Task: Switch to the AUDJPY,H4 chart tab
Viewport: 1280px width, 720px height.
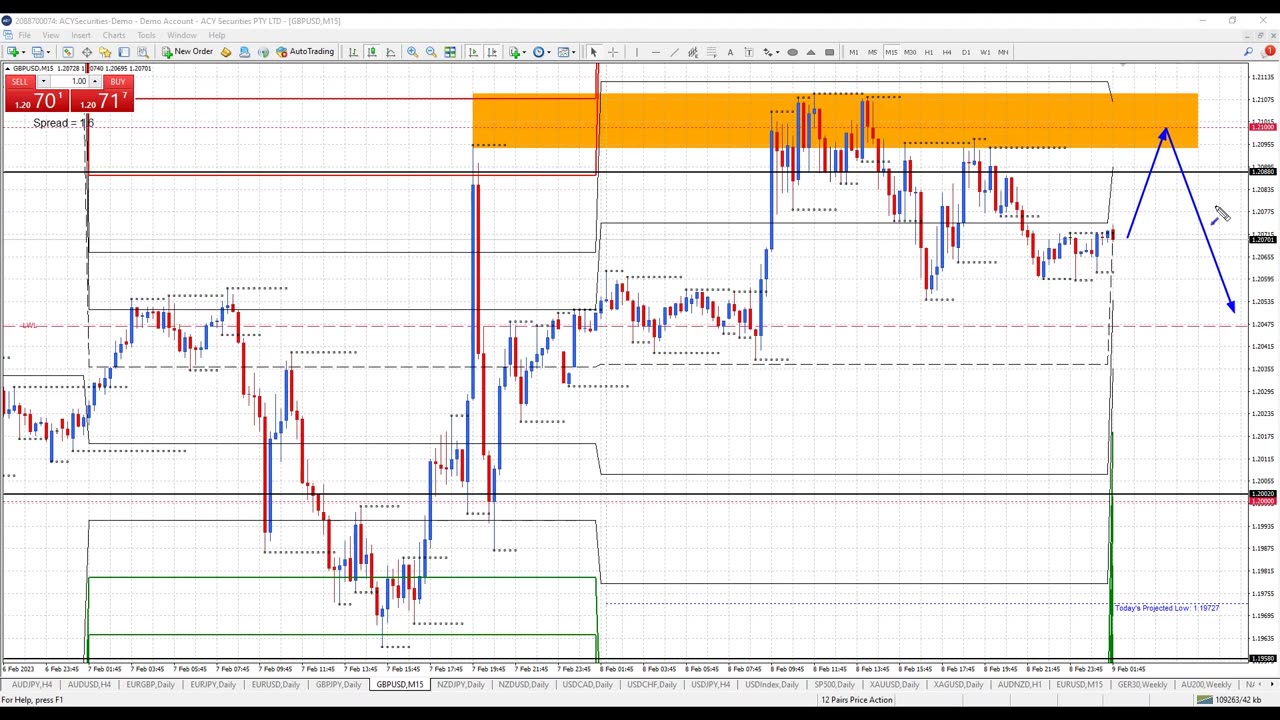Action: click(x=31, y=685)
